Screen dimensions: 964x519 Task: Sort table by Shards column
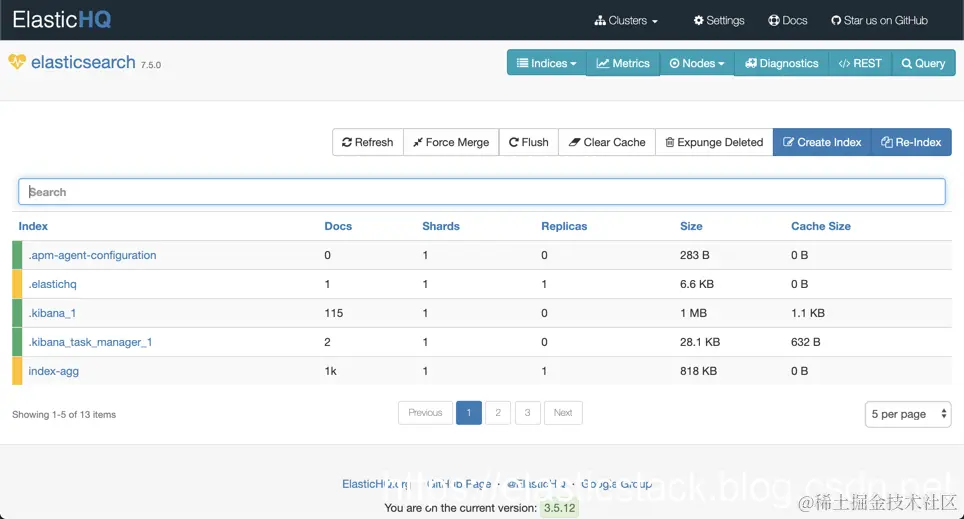(x=441, y=226)
